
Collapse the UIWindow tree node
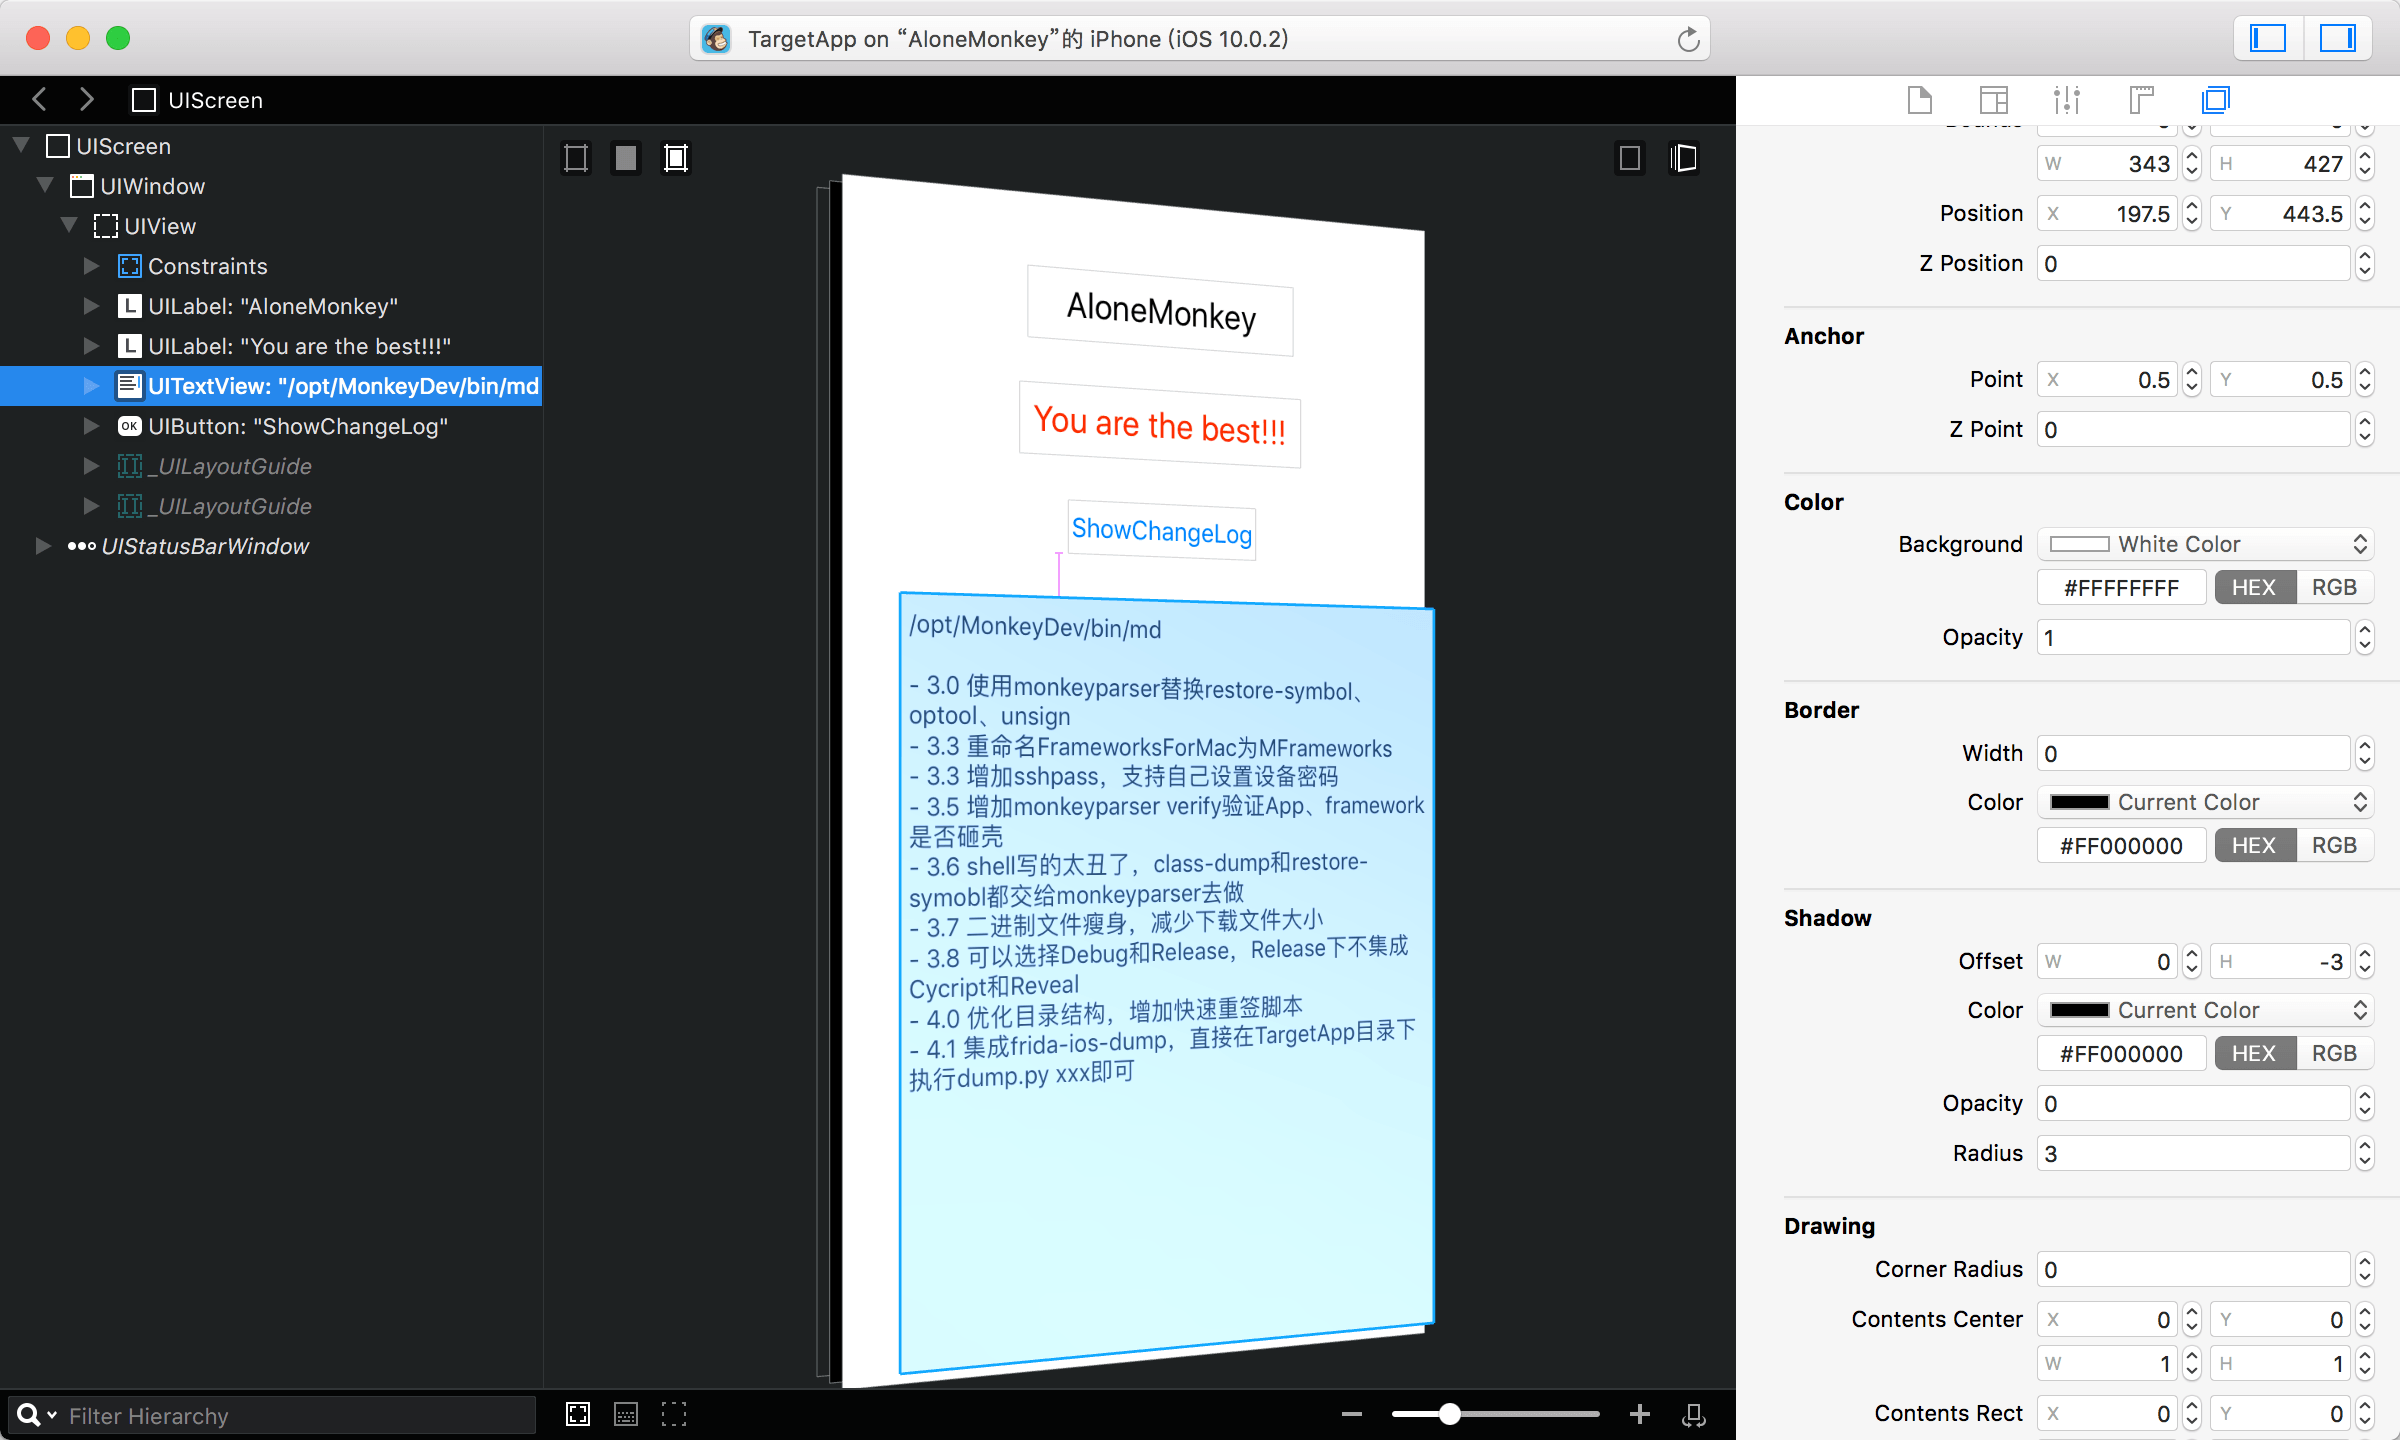click(x=45, y=186)
